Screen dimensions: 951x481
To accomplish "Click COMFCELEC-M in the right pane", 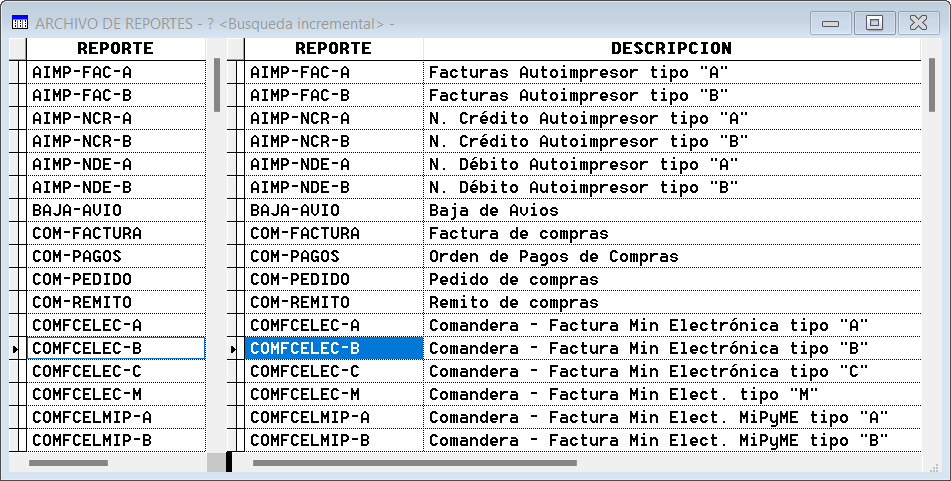I will 334,395.
